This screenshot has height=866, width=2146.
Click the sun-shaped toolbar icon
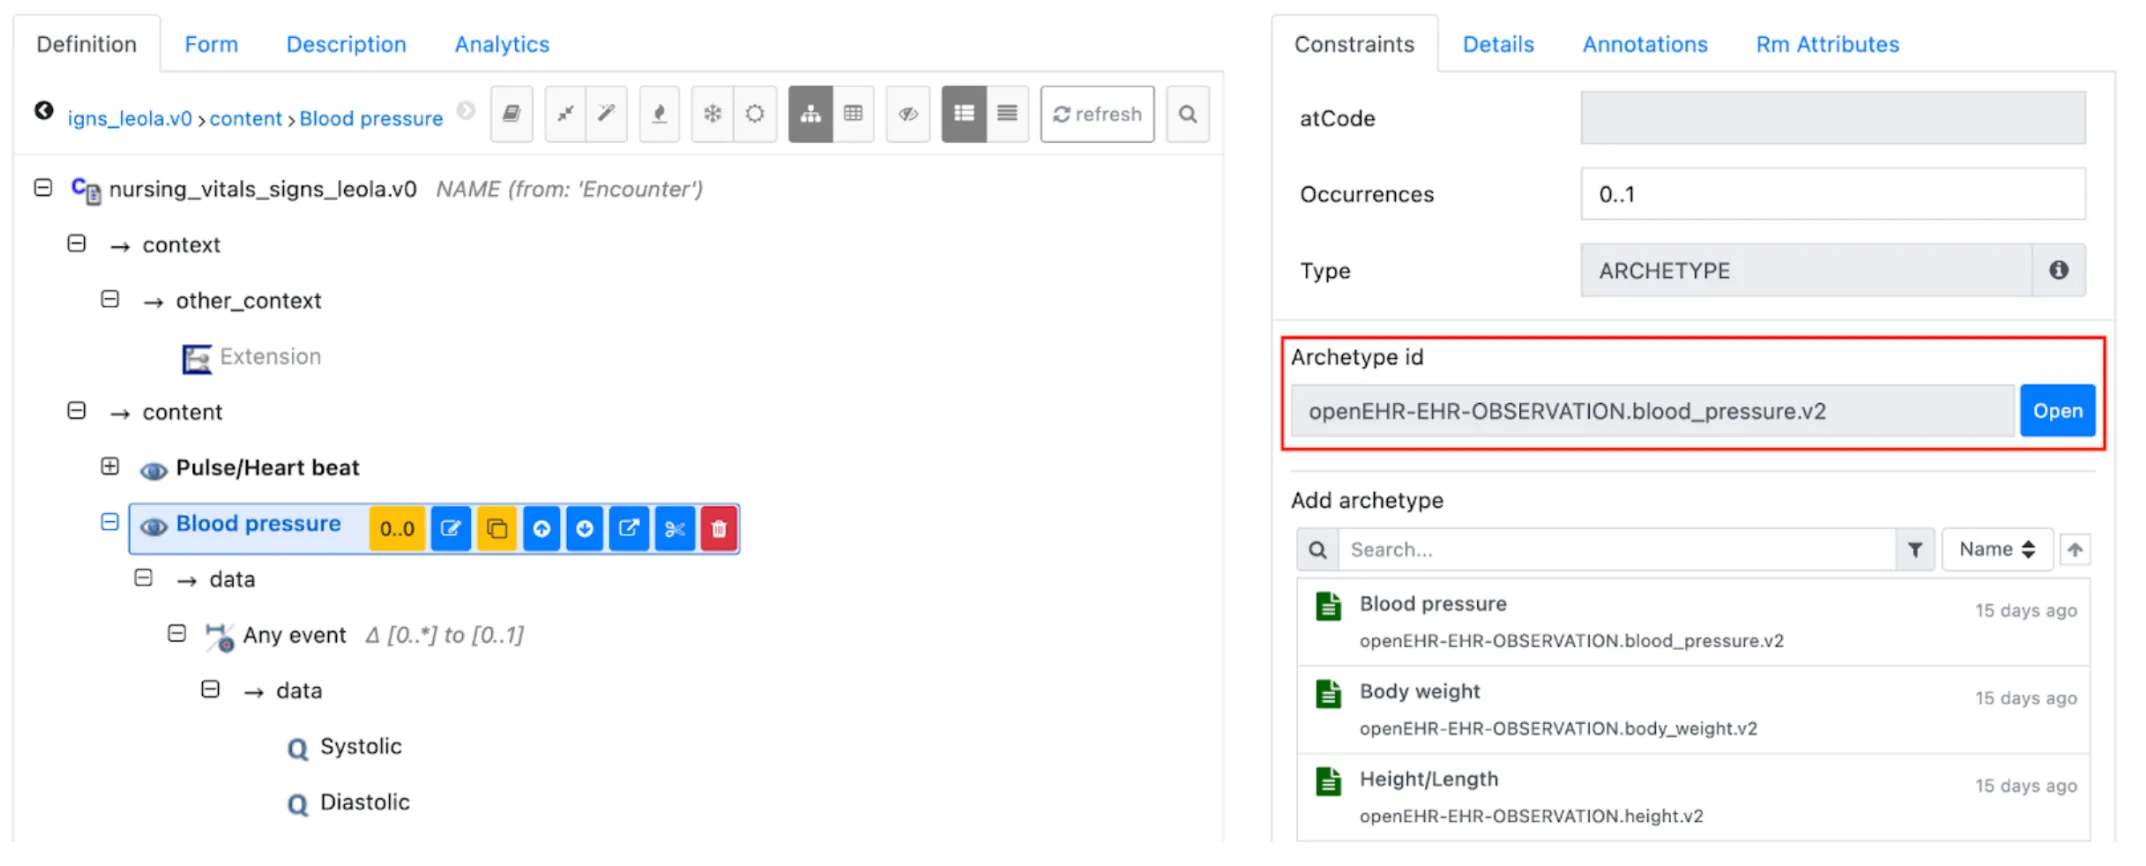(755, 114)
